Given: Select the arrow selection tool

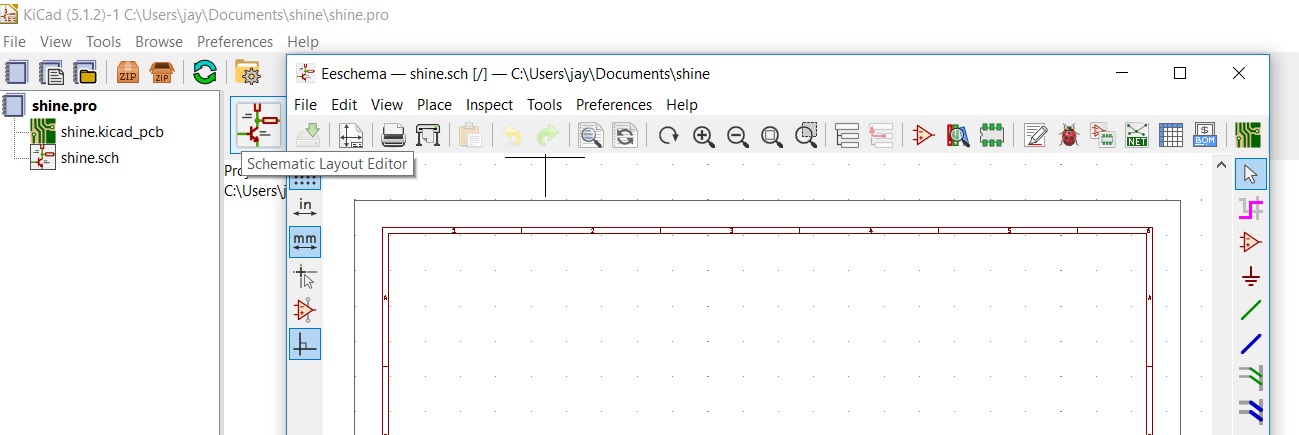Looking at the screenshot, I should point(1250,174).
